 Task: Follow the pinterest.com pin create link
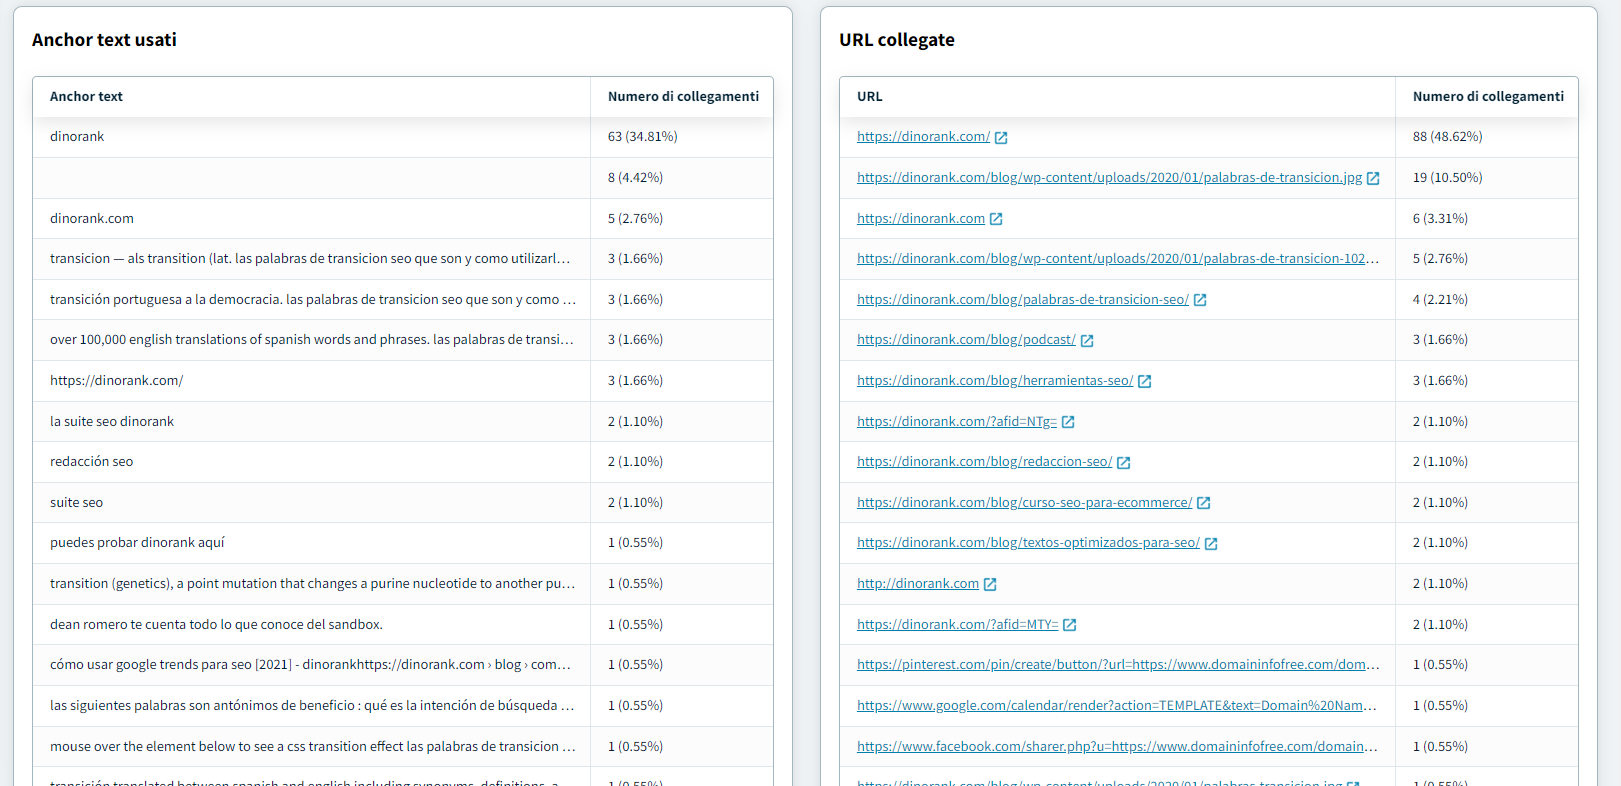(x=1117, y=665)
